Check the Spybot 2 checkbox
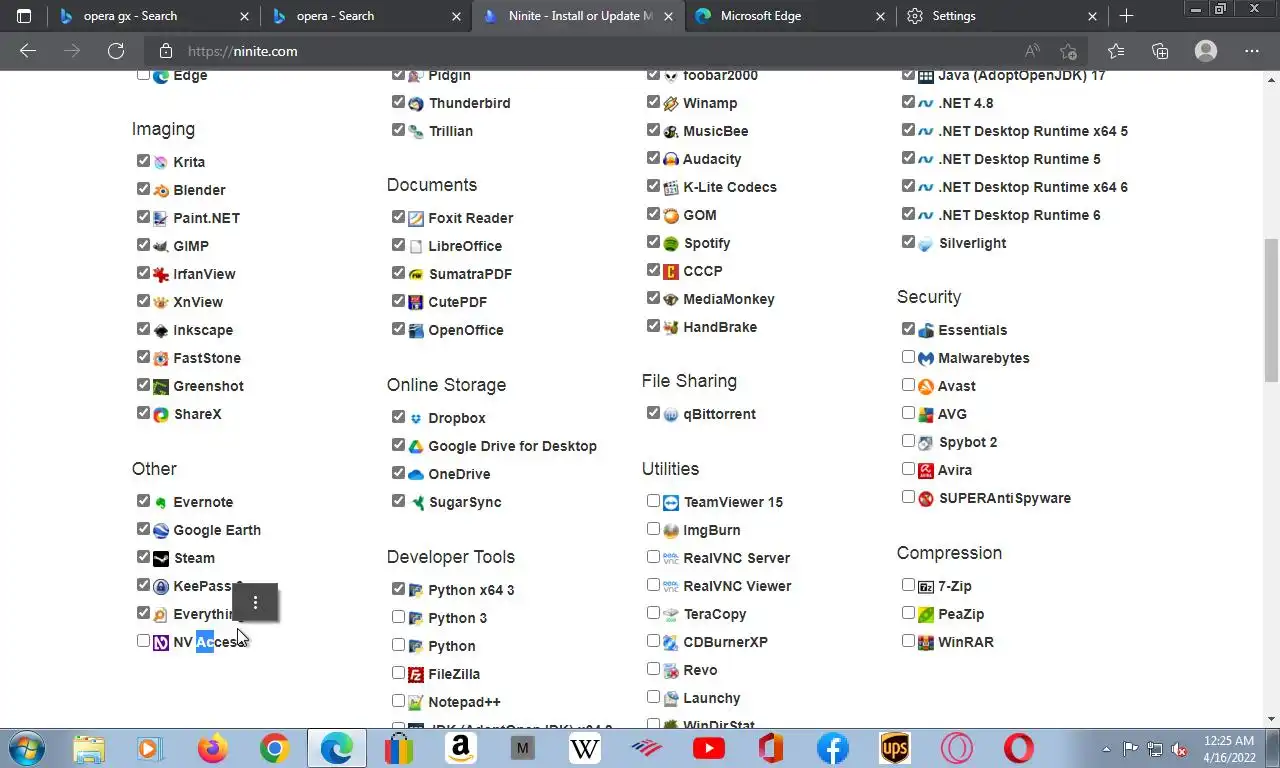 [908, 441]
